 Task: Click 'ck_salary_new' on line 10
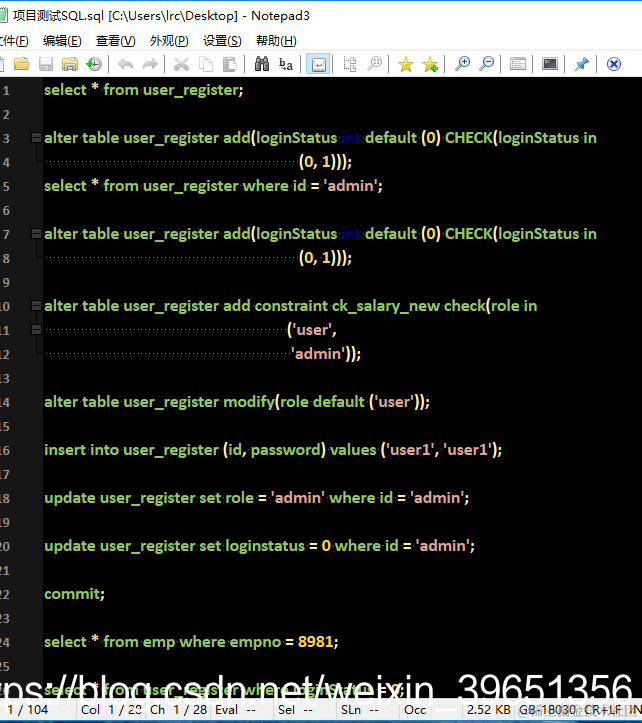pyautogui.click(x=386, y=306)
